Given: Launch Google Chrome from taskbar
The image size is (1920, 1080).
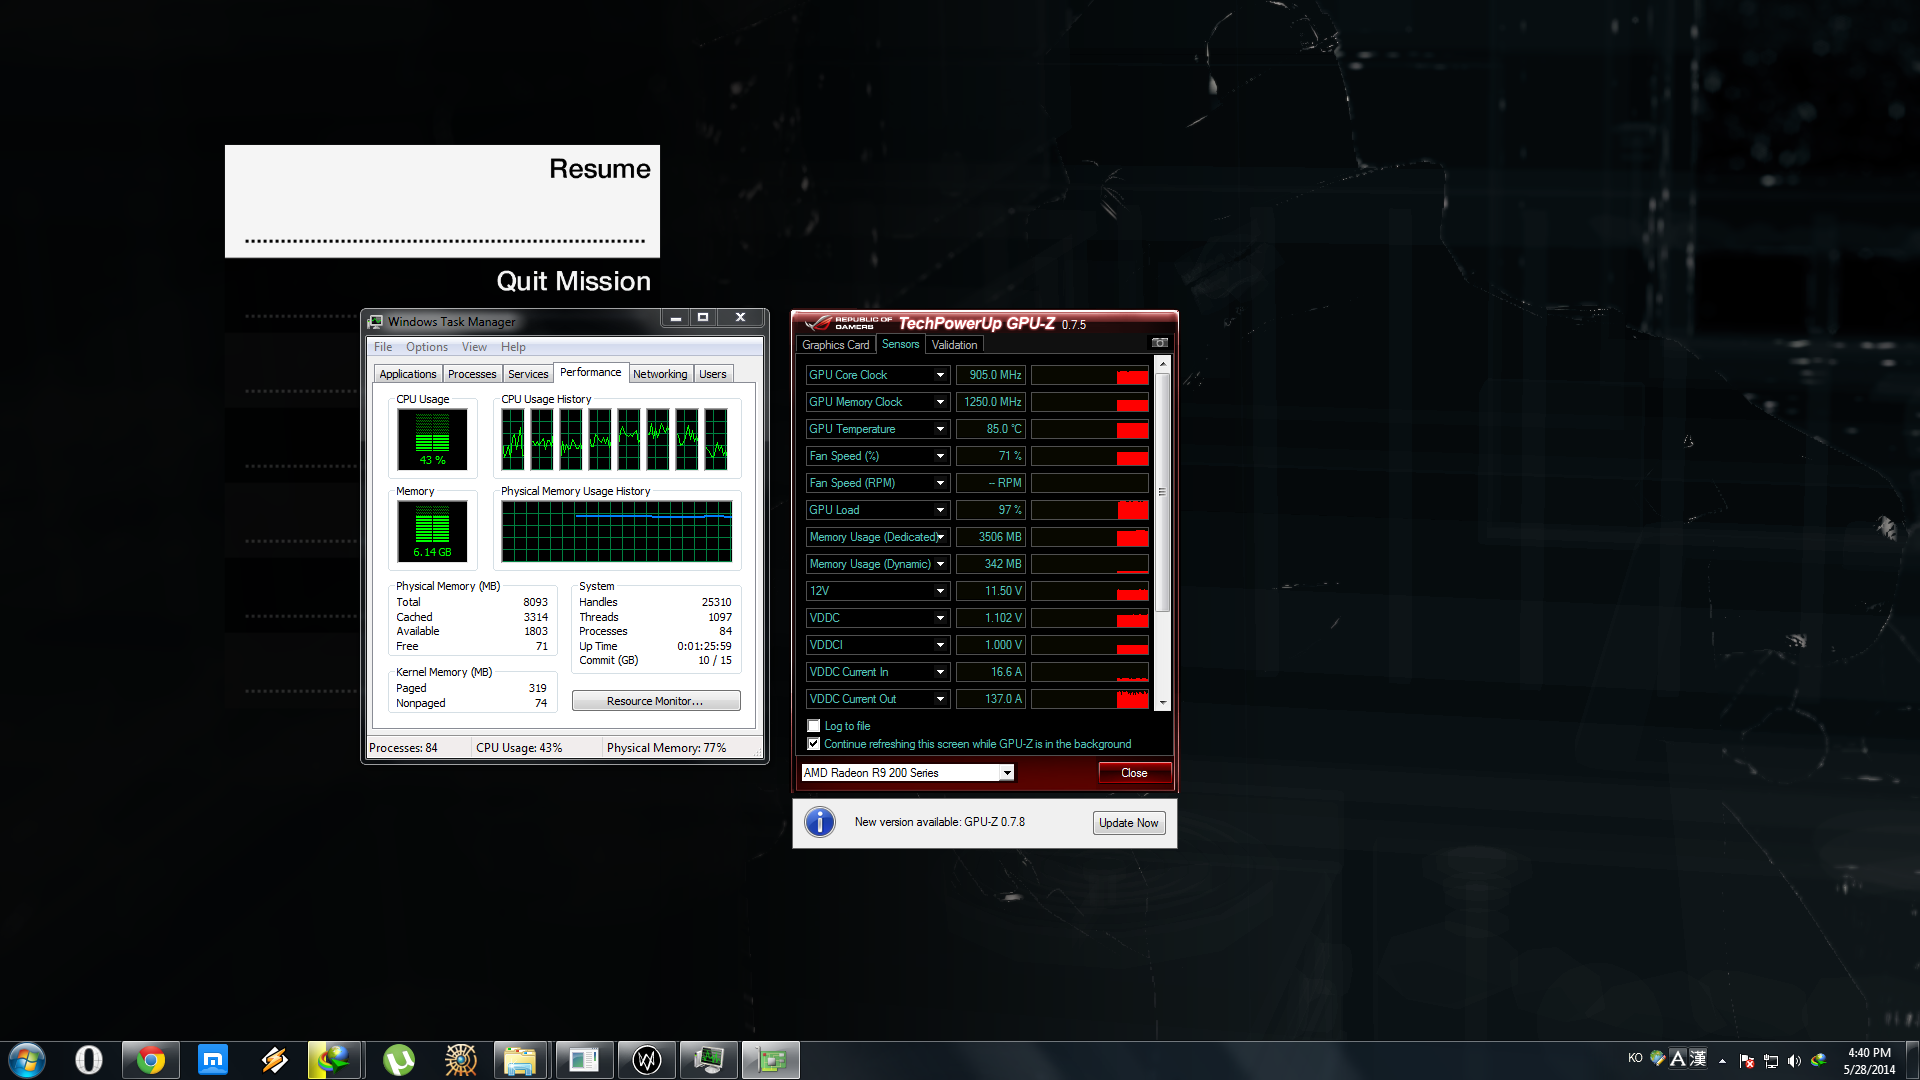Looking at the screenshot, I should point(151,1059).
